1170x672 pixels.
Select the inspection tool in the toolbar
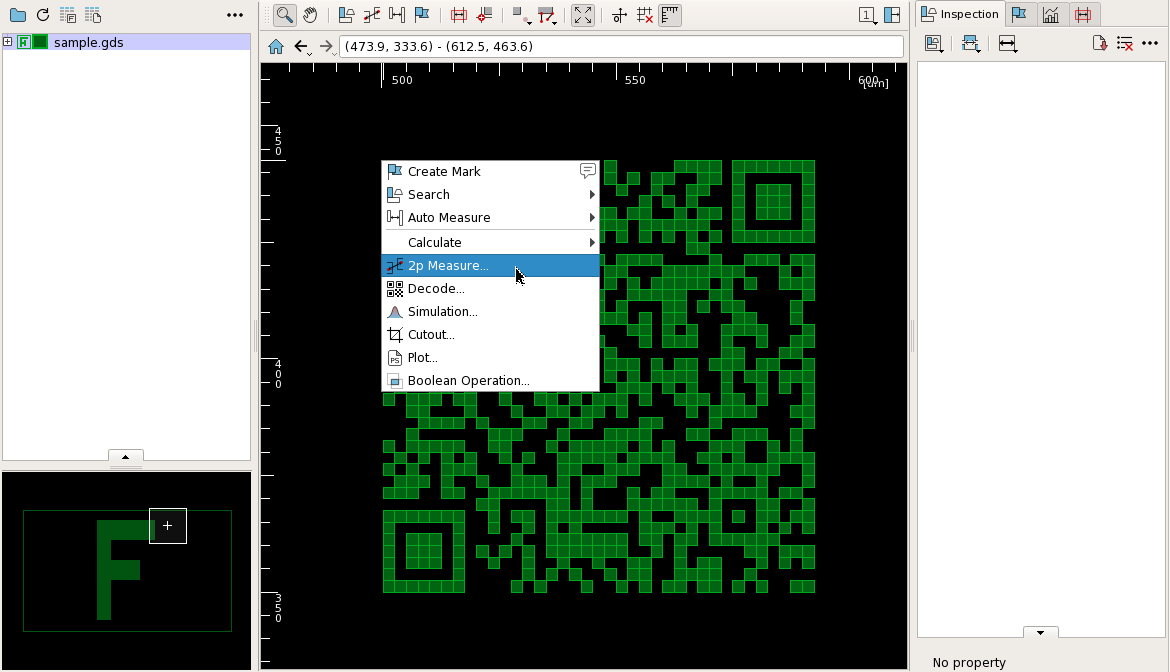click(346, 15)
